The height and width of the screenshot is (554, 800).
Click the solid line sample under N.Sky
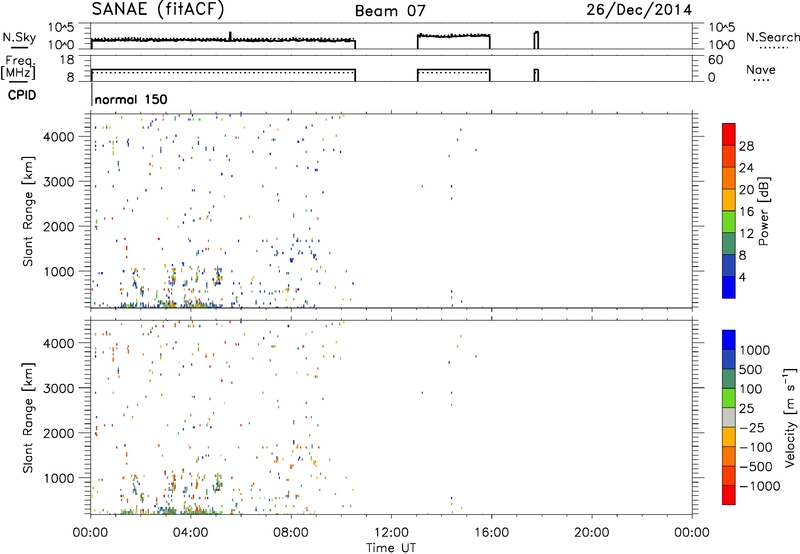(x=19, y=47)
